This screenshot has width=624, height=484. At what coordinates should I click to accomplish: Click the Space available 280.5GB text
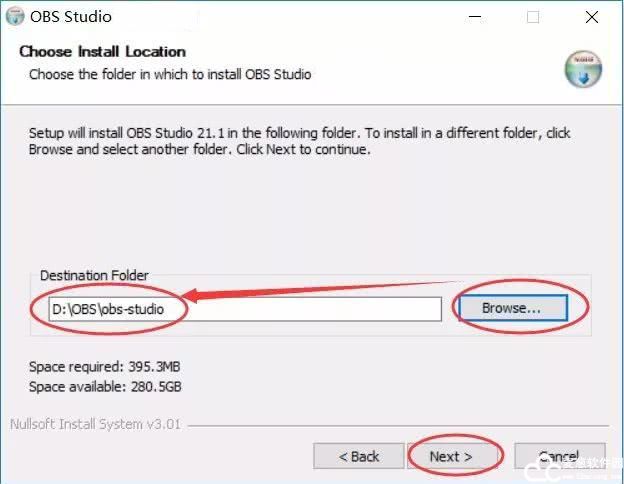(105, 386)
